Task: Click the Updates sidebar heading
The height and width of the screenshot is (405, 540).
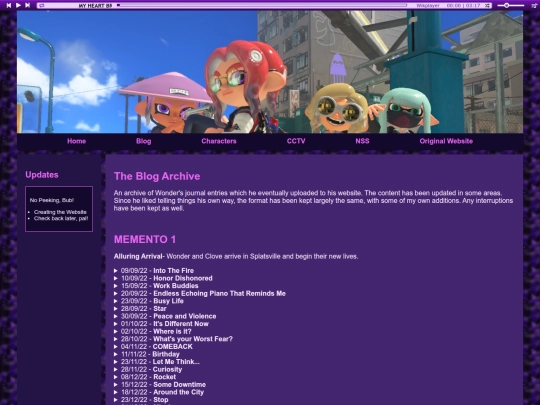Action: point(42,175)
